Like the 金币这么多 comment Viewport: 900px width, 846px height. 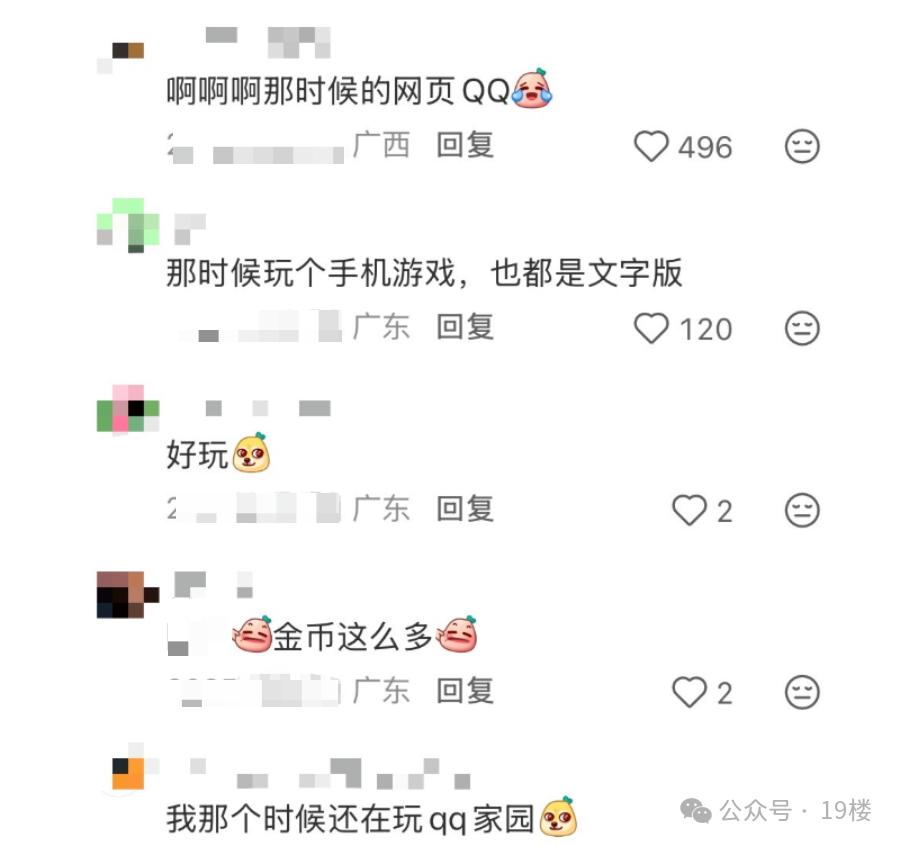coord(689,692)
